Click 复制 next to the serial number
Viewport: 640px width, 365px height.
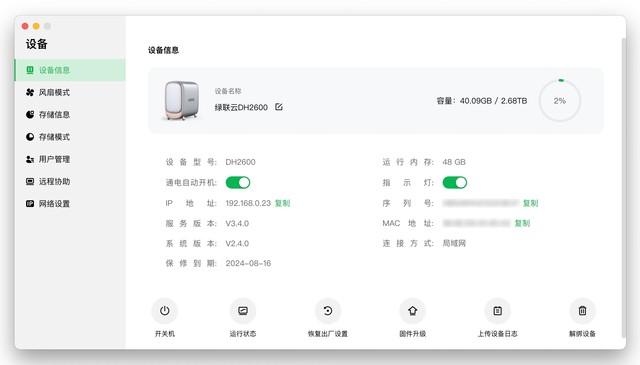[531, 203]
